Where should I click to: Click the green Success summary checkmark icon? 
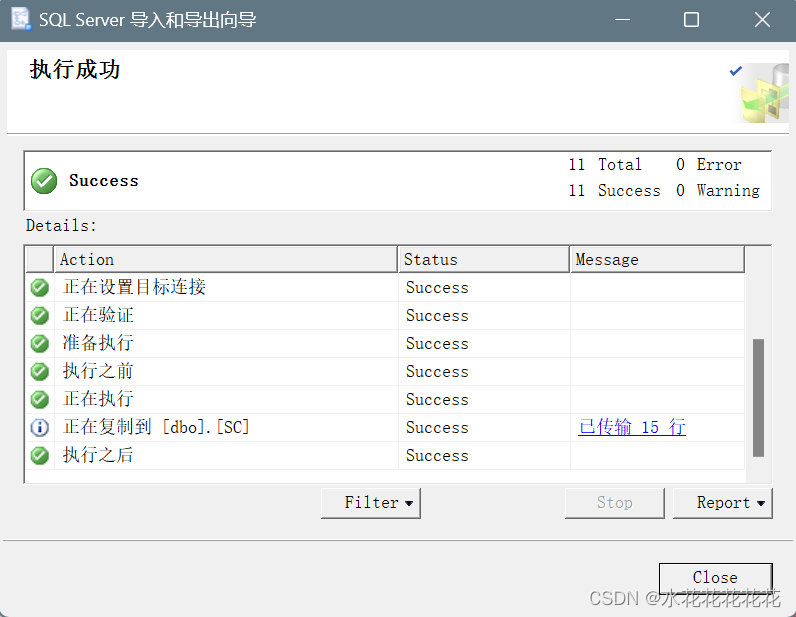[x=44, y=181]
